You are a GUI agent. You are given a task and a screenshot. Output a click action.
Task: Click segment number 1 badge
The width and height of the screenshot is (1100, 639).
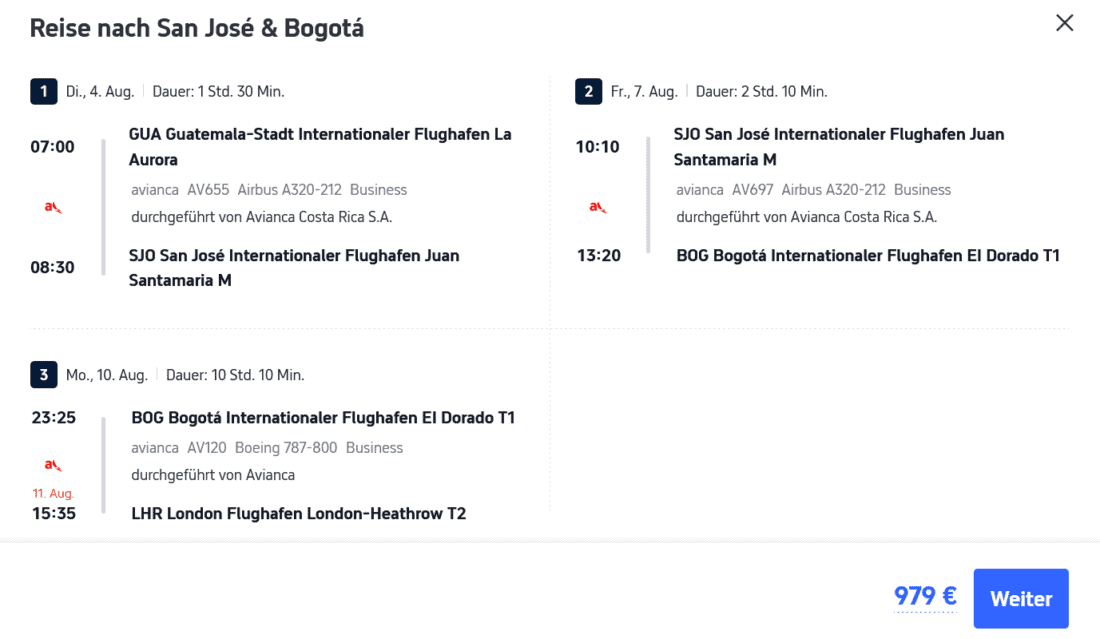pyautogui.click(x=43, y=92)
